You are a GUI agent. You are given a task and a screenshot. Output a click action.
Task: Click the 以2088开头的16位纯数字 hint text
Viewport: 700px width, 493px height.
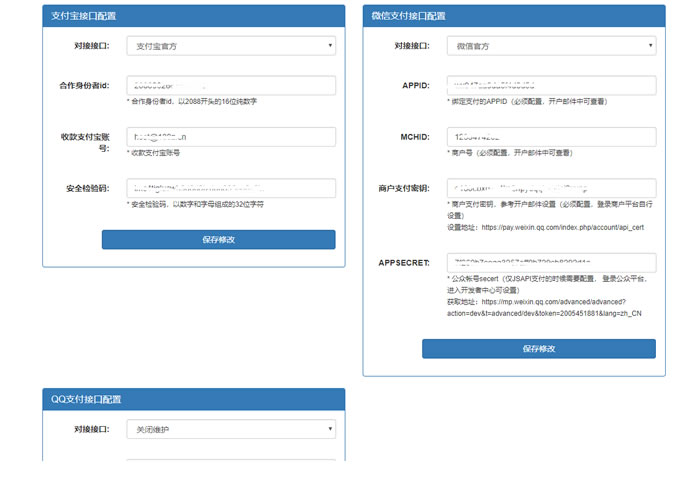tap(192, 101)
